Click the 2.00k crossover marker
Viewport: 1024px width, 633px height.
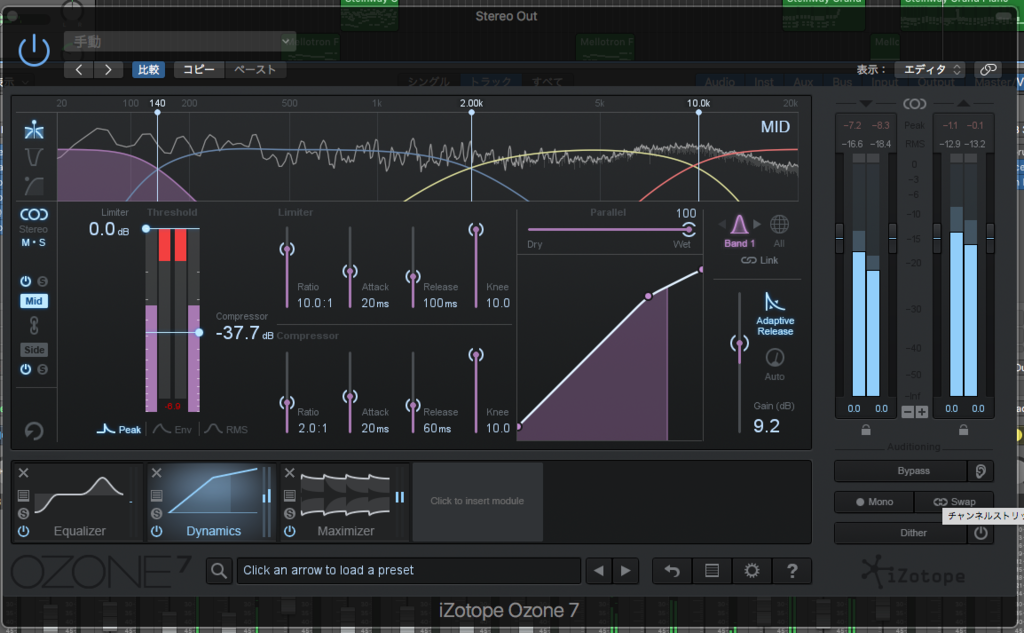[472, 112]
